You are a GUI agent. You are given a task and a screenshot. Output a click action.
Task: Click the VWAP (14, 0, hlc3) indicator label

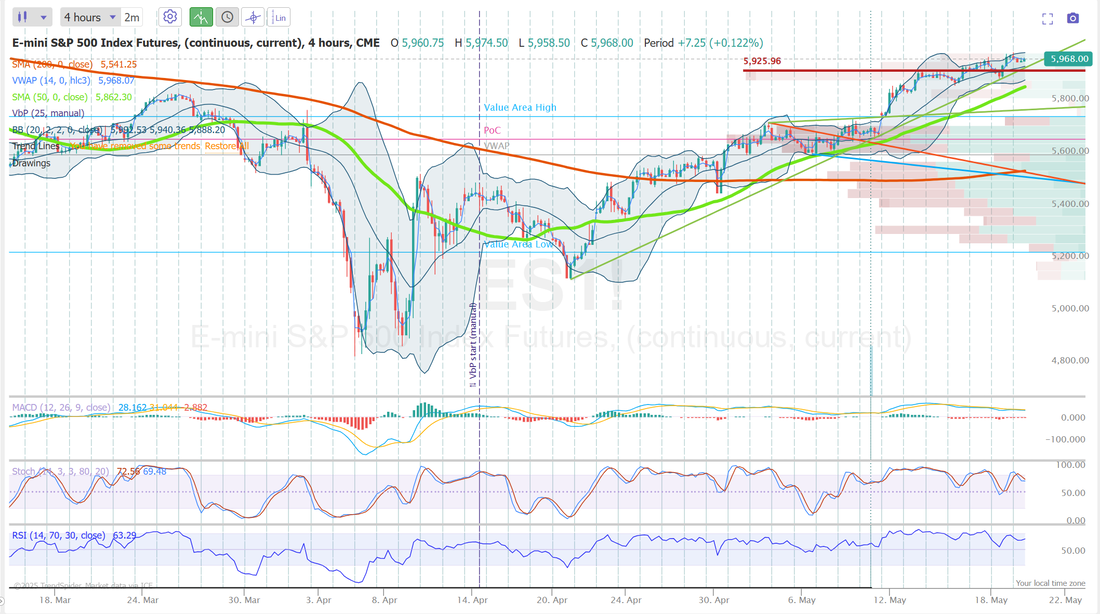[x=51, y=81]
